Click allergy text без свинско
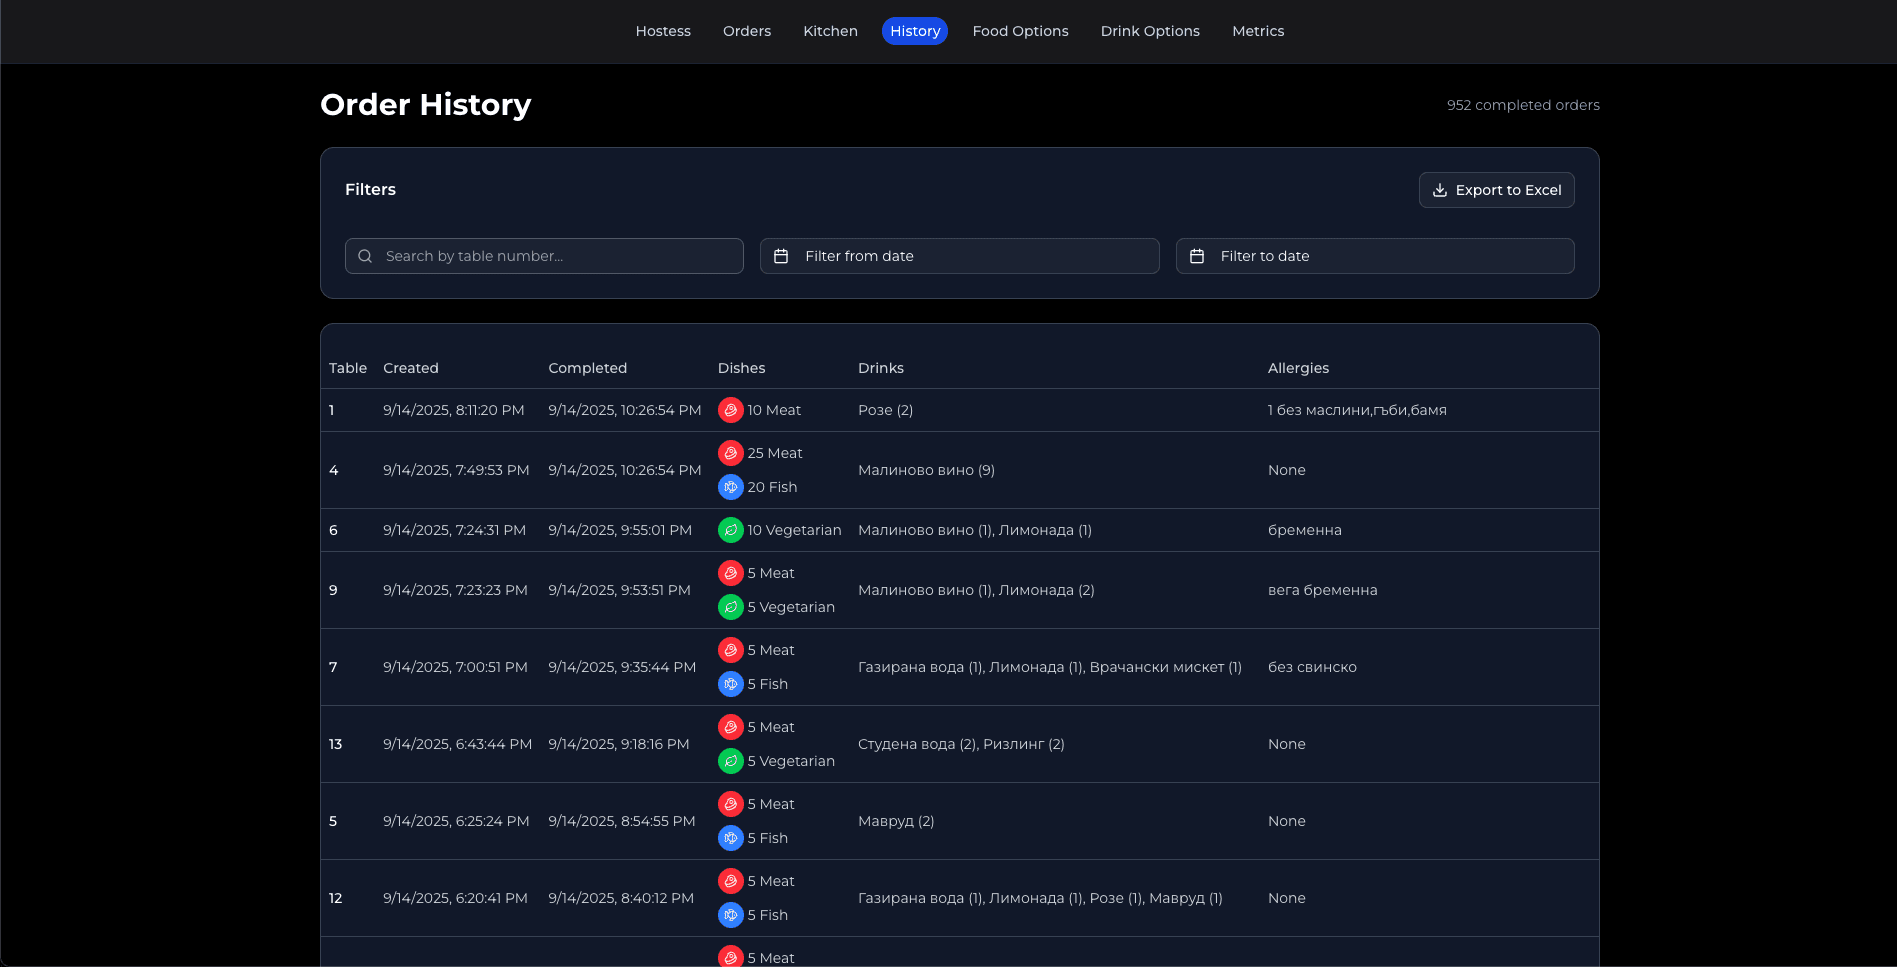The image size is (1897, 967). coord(1312,667)
